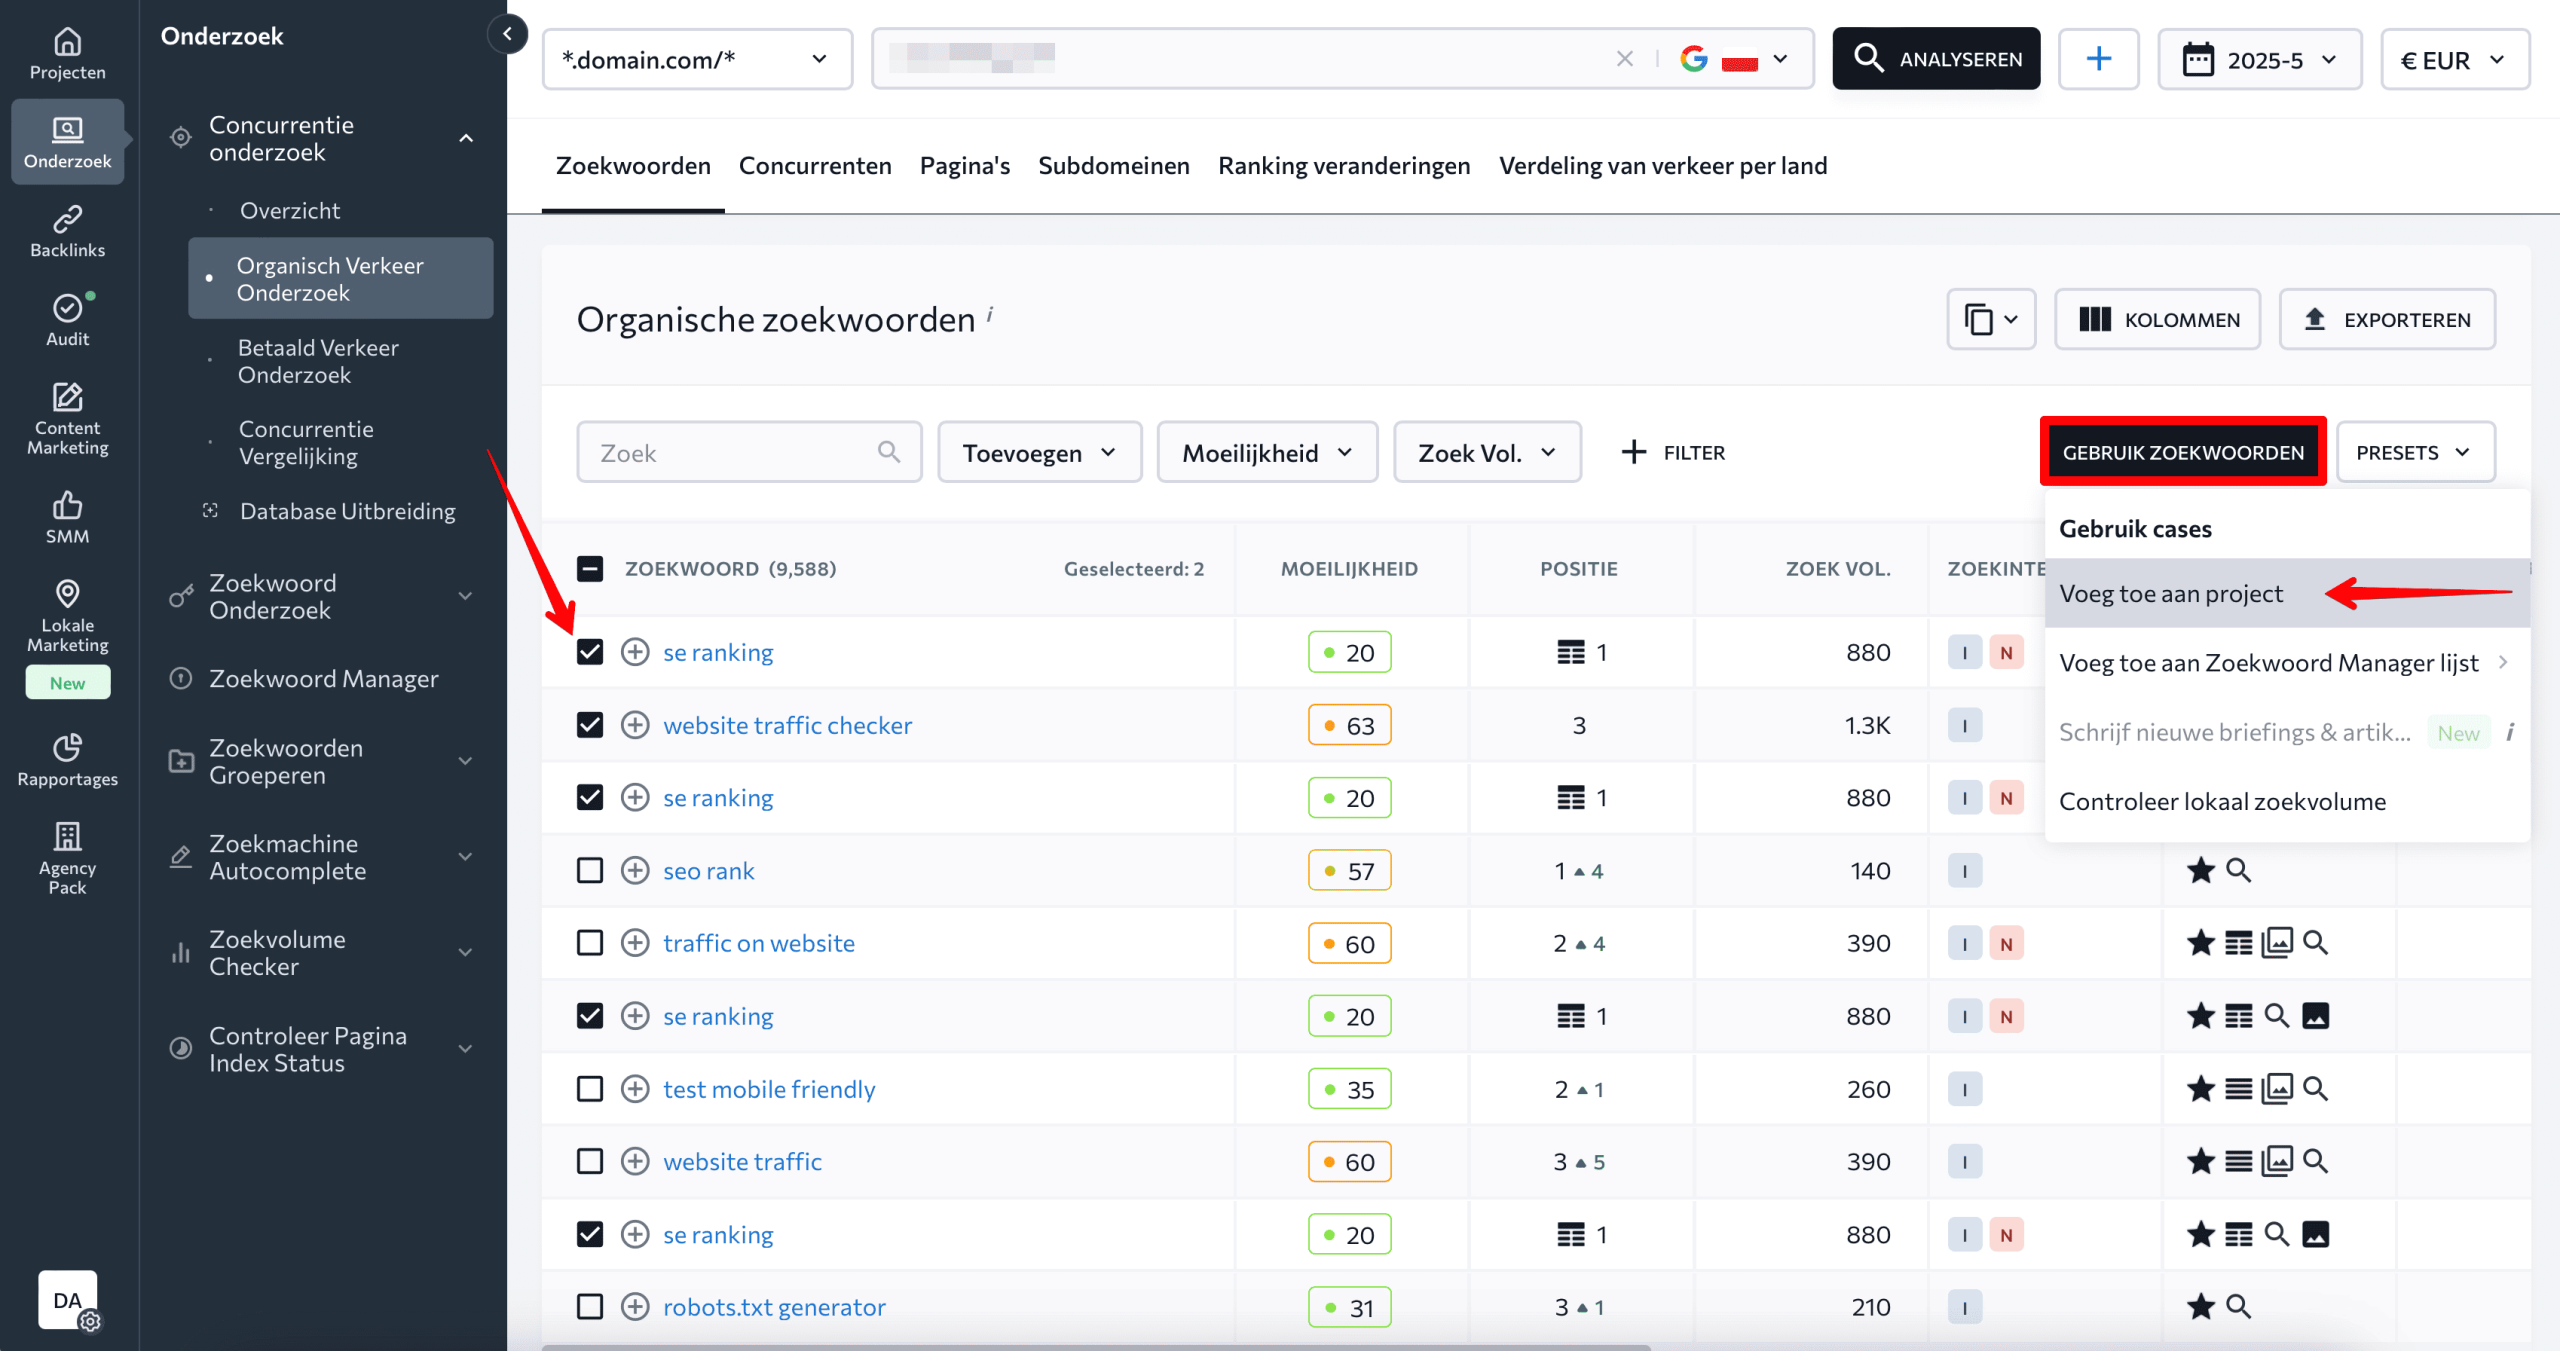Click the plus button next to Analyseren
The height and width of the screenshot is (1351, 2560).
tap(2099, 59)
